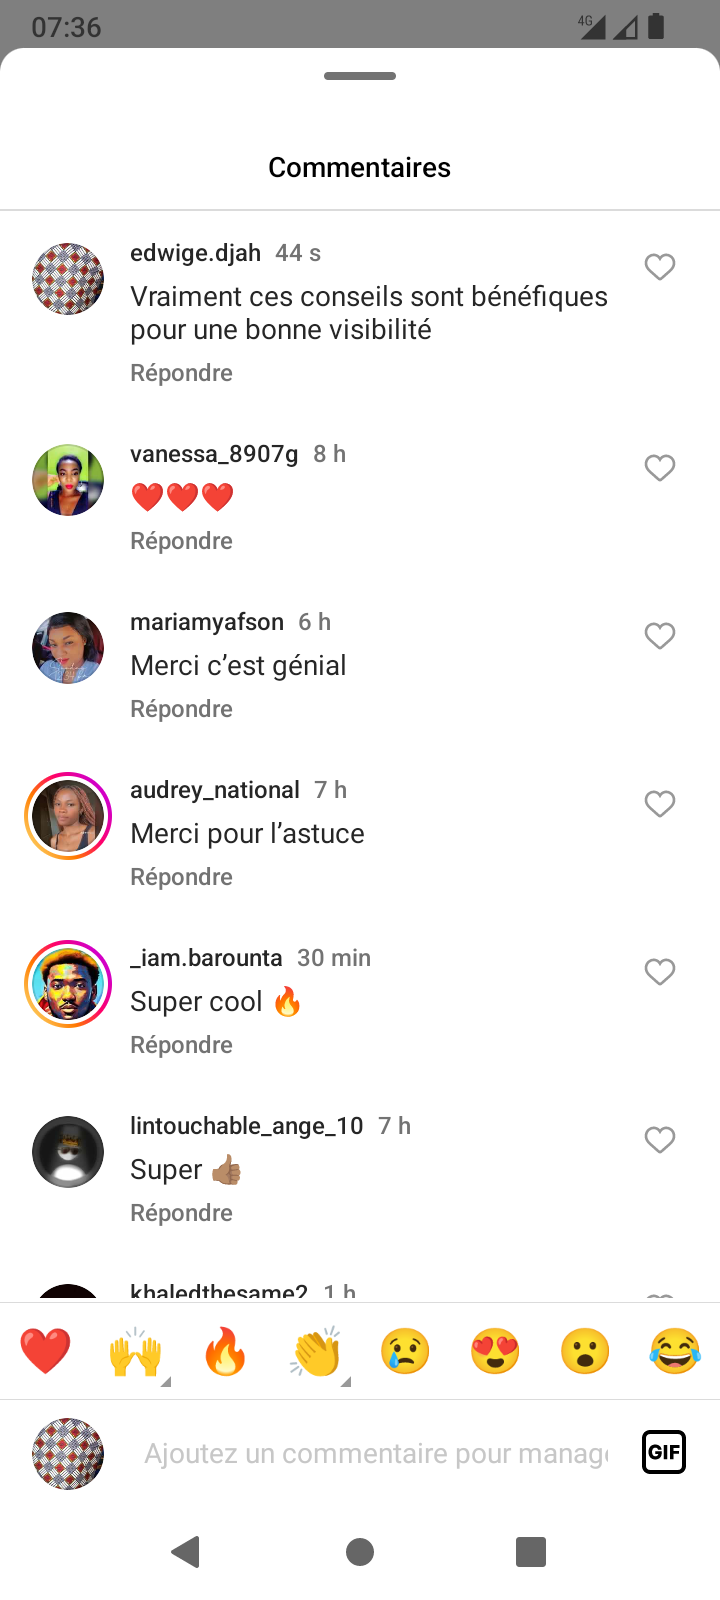Insert the laughing tears emoji
The image size is (720, 1600).
pos(675,1352)
